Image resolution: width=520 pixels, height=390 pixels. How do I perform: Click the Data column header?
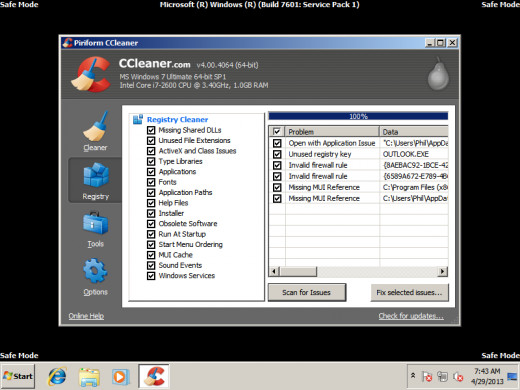[x=414, y=131]
